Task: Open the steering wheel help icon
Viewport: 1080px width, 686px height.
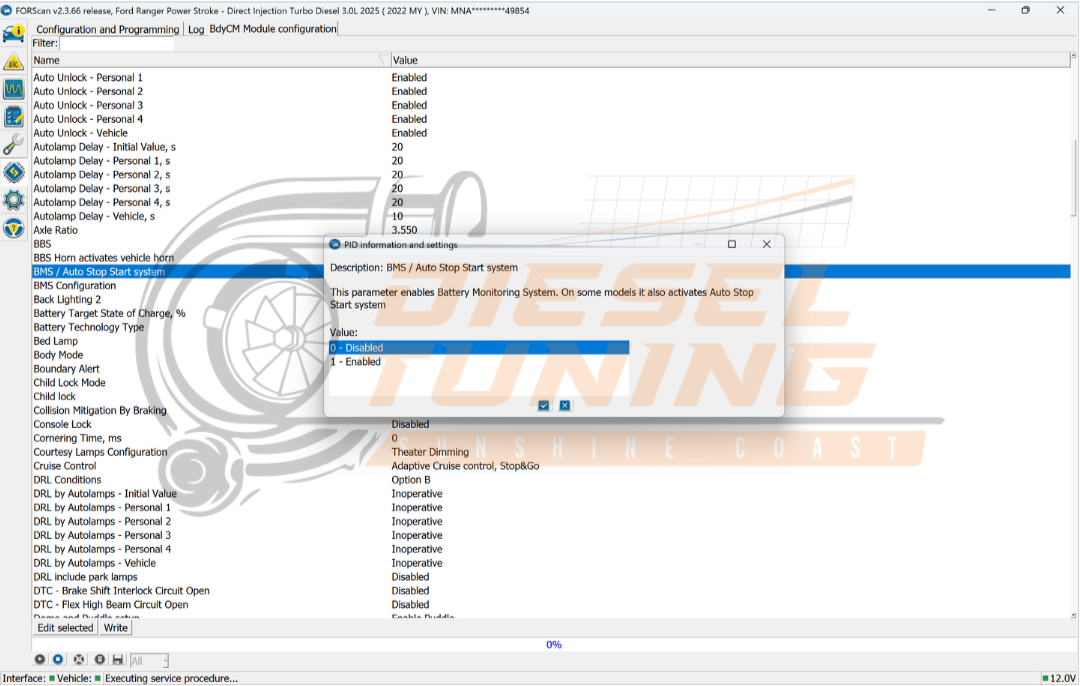Action: pos(14,227)
